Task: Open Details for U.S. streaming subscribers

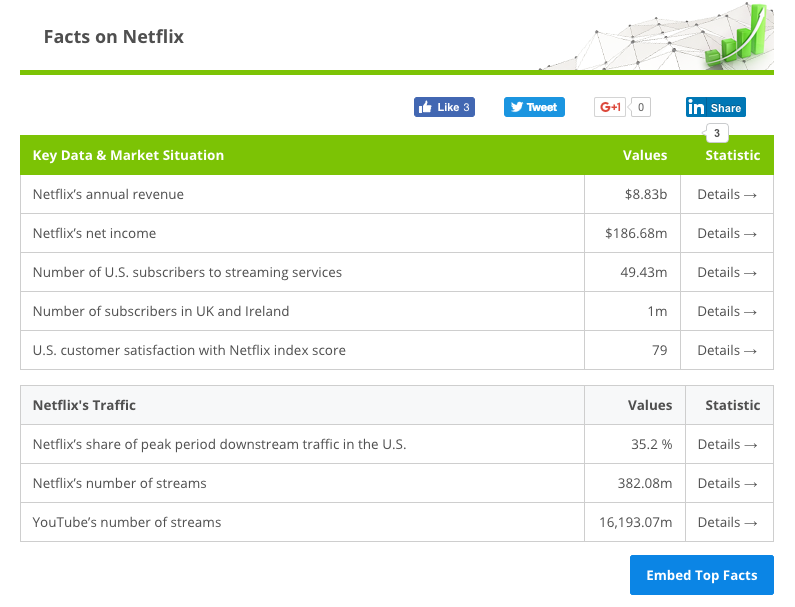Action: point(727,272)
